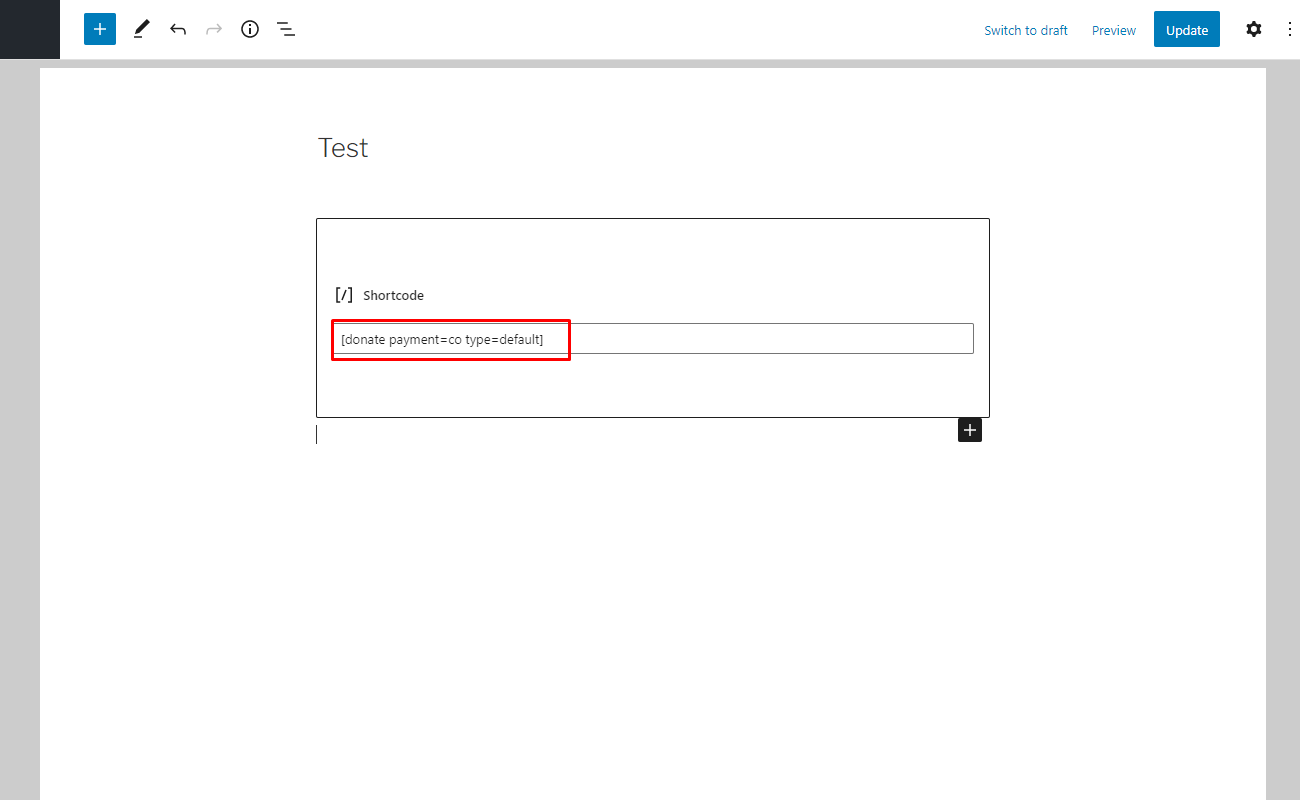Open the three-dot options menu

click(x=1290, y=29)
